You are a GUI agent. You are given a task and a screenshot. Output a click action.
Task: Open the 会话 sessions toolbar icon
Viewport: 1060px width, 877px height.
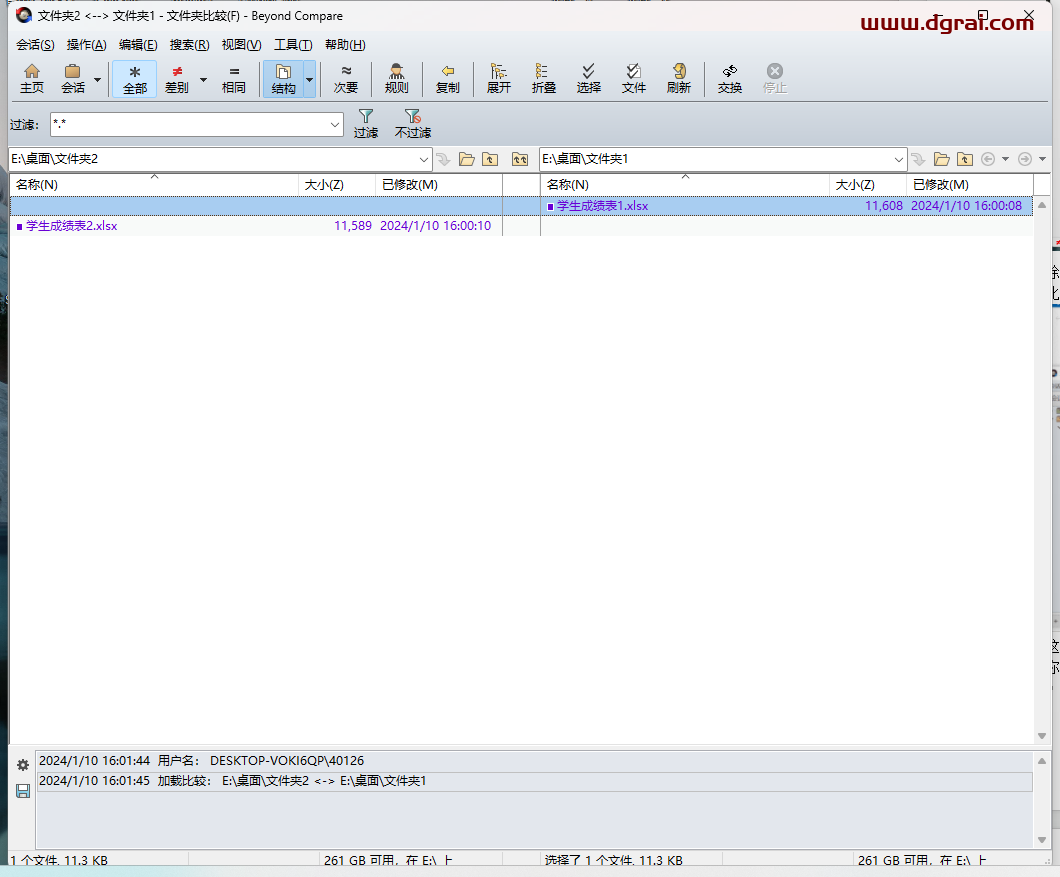tap(73, 78)
